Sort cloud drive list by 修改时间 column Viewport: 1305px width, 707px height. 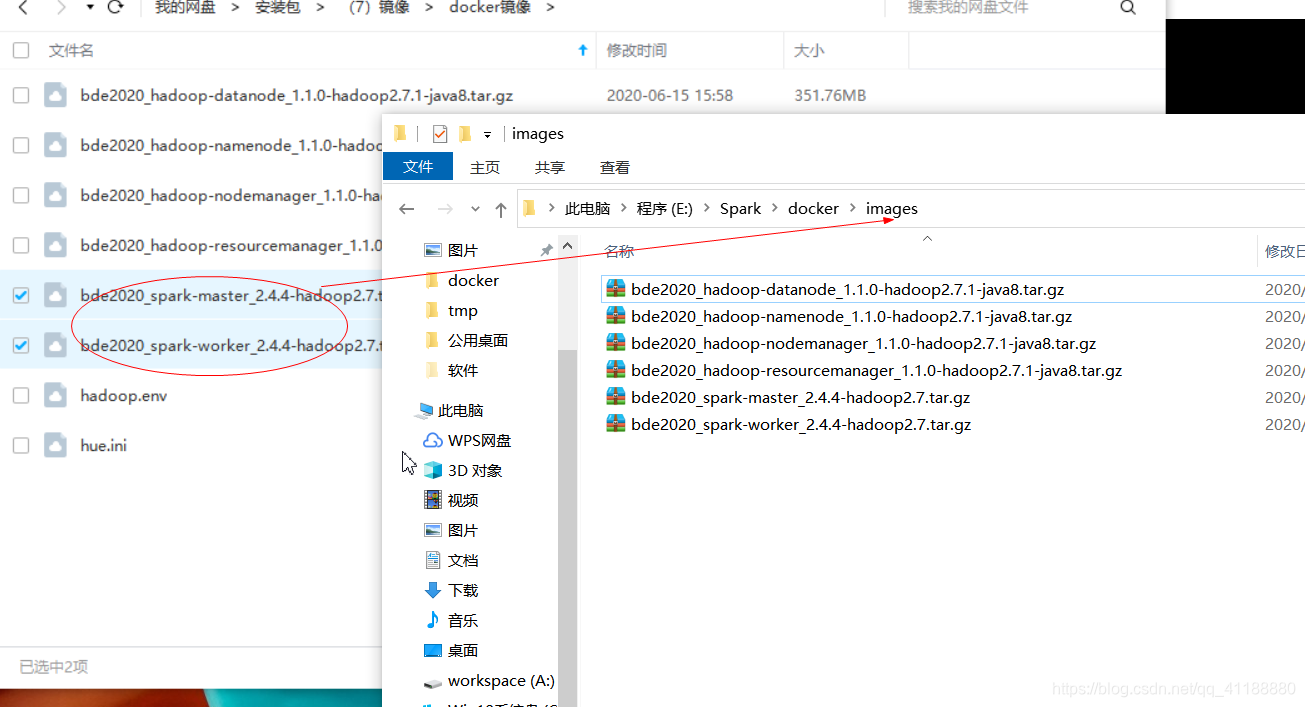point(636,50)
